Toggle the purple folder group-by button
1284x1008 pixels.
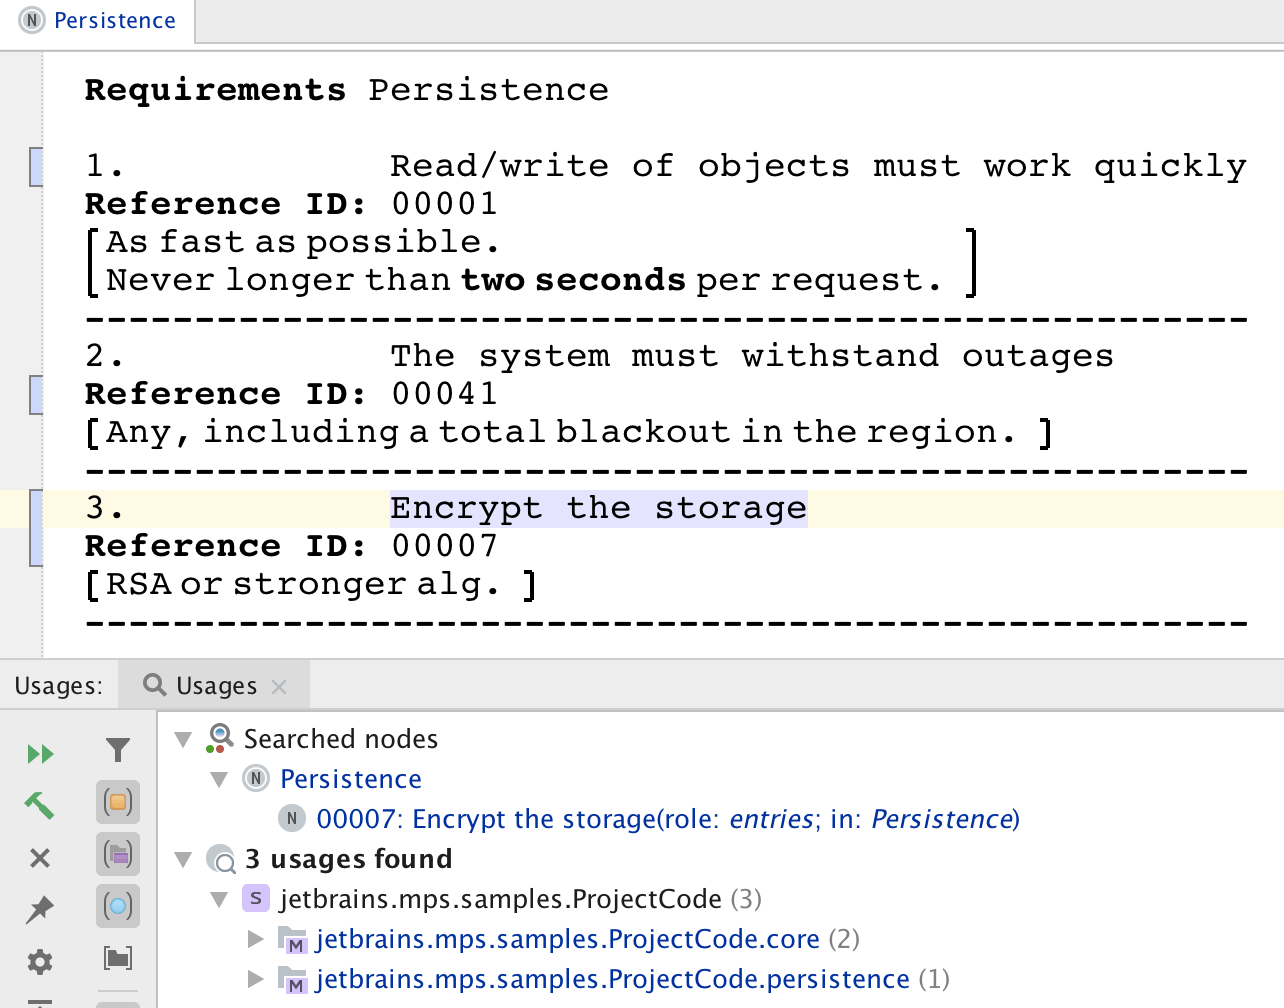tap(118, 854)
